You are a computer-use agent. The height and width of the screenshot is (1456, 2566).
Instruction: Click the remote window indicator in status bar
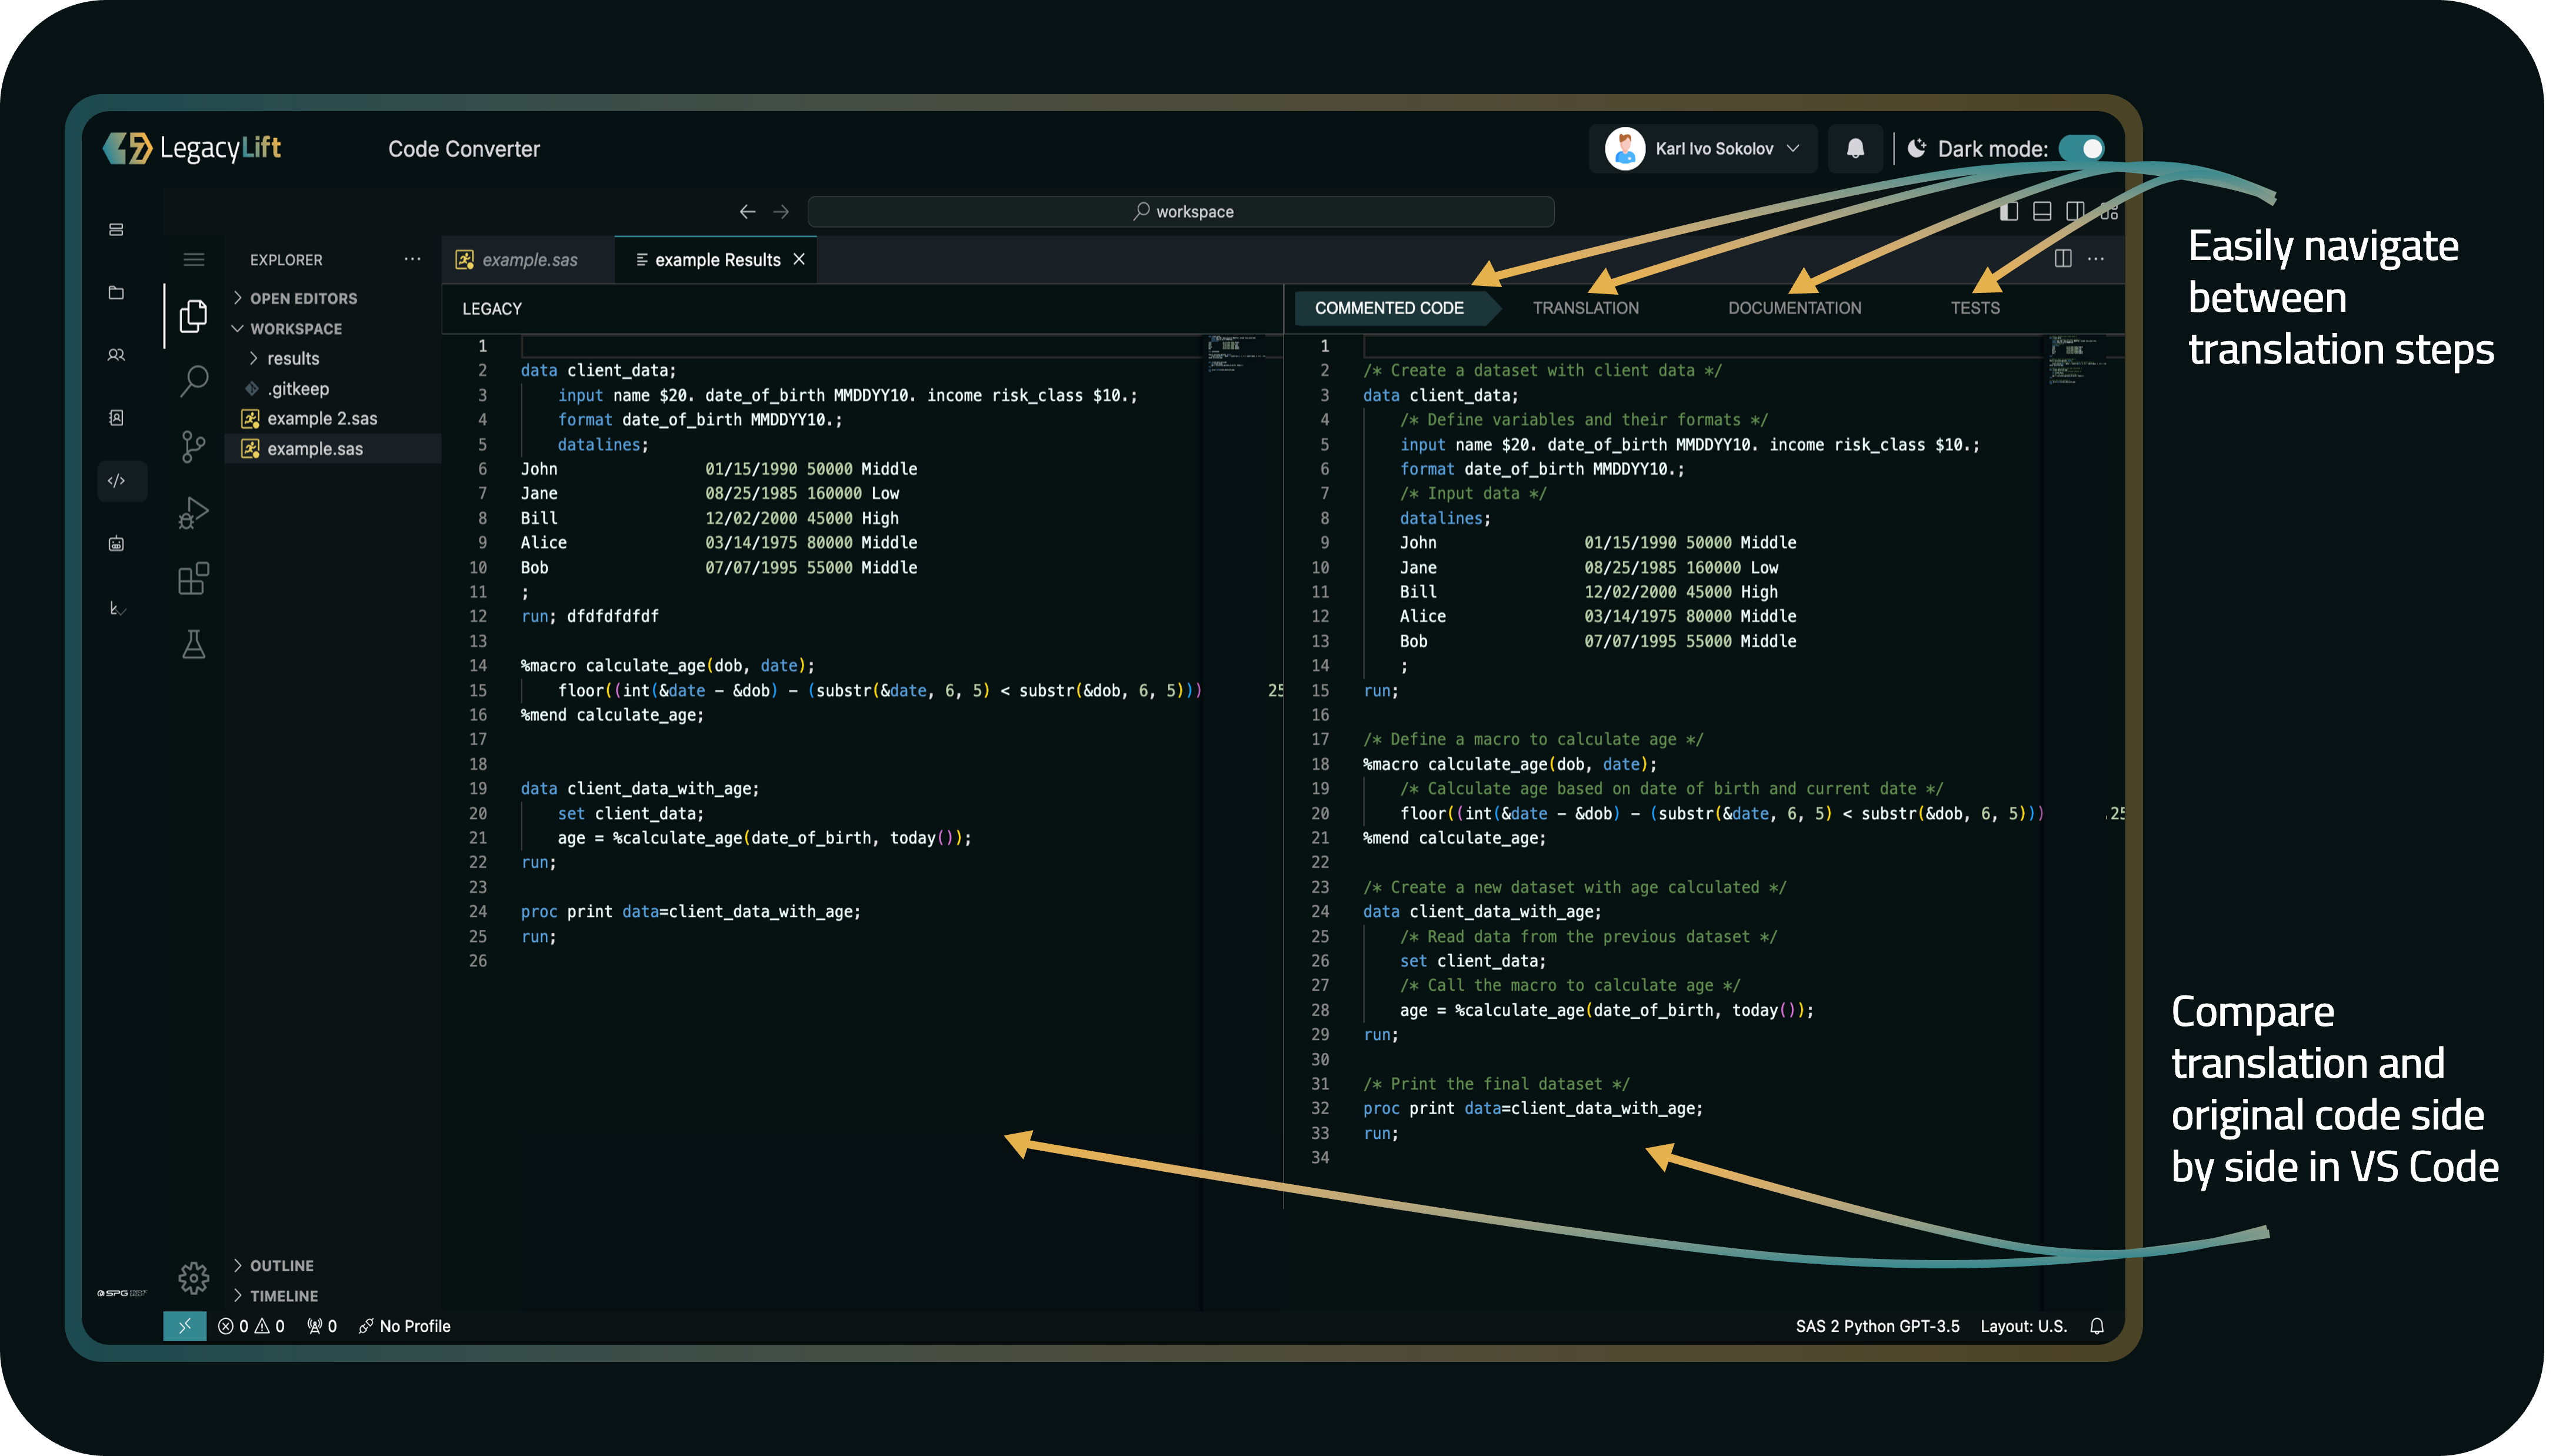185,1326
